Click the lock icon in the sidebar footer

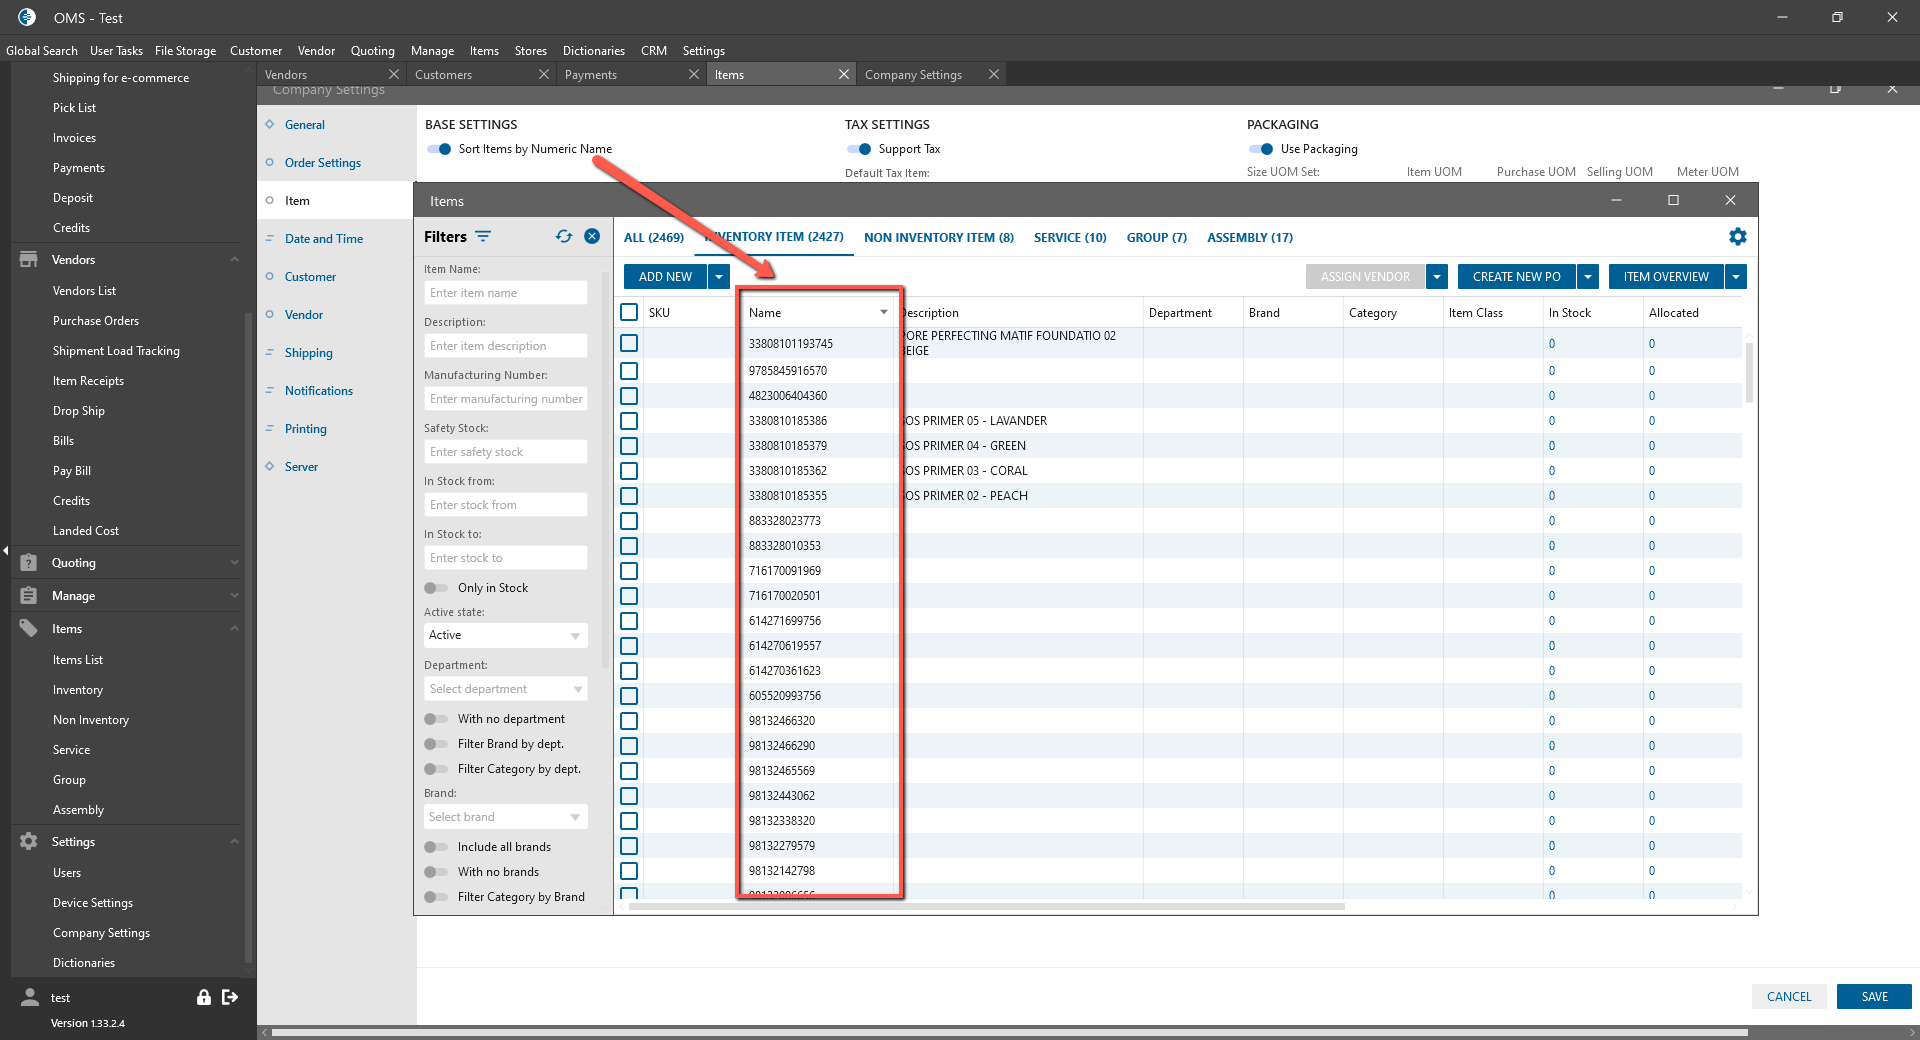coord(204,997)
